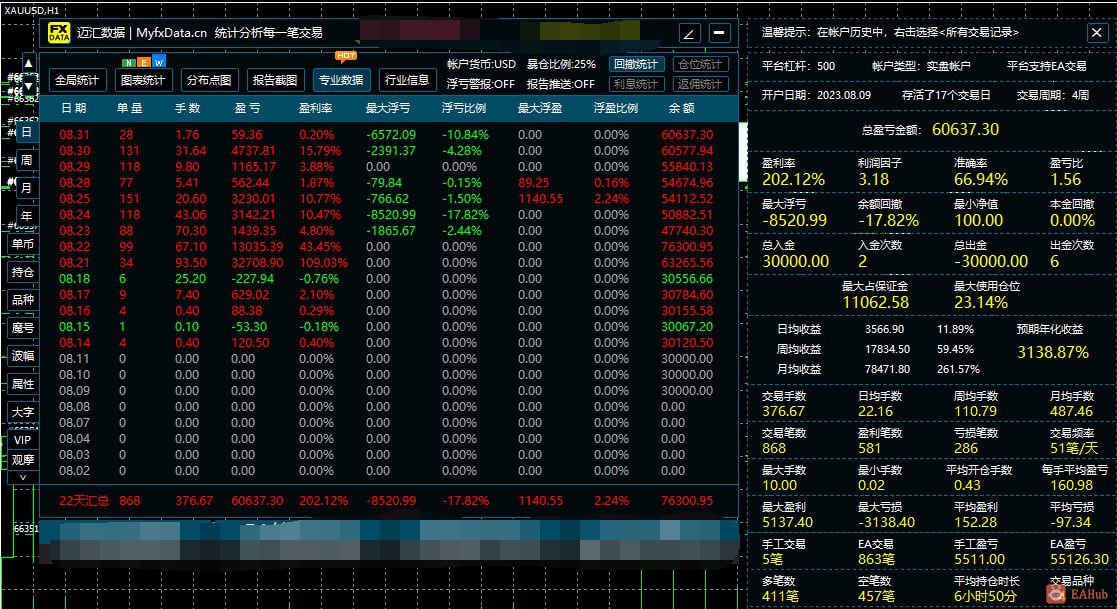This screenshot has width=1117, height=609.
Task: Click the 手数 column header
Action: pos(187,108)
